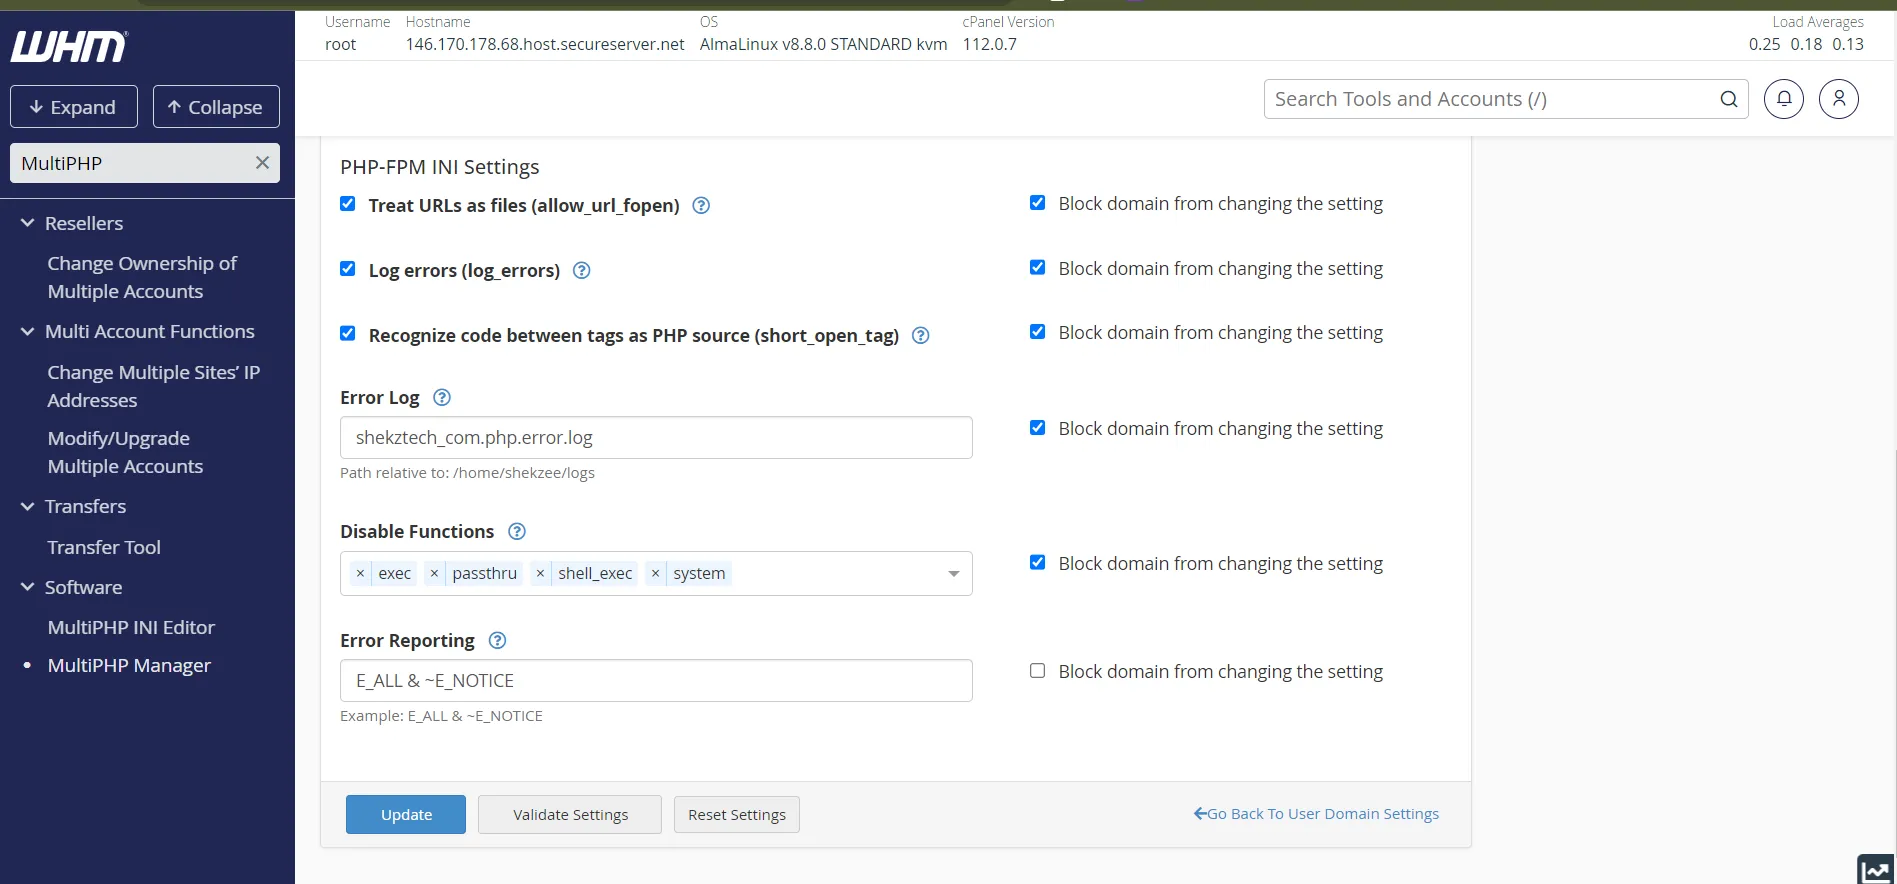The width and height of the screenshot is (1897, 884).
Task: Click the Update button
Action: coord(406,814)
